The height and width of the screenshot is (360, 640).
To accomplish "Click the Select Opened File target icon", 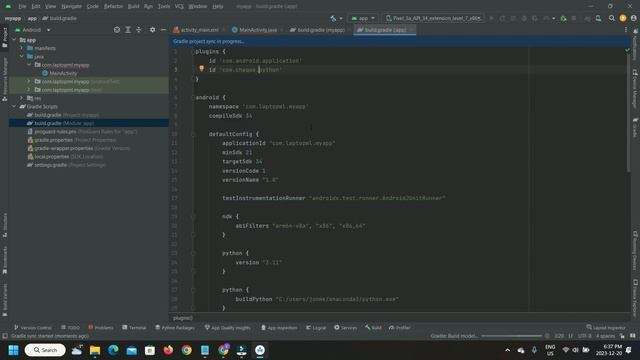I will pos(117,30).
